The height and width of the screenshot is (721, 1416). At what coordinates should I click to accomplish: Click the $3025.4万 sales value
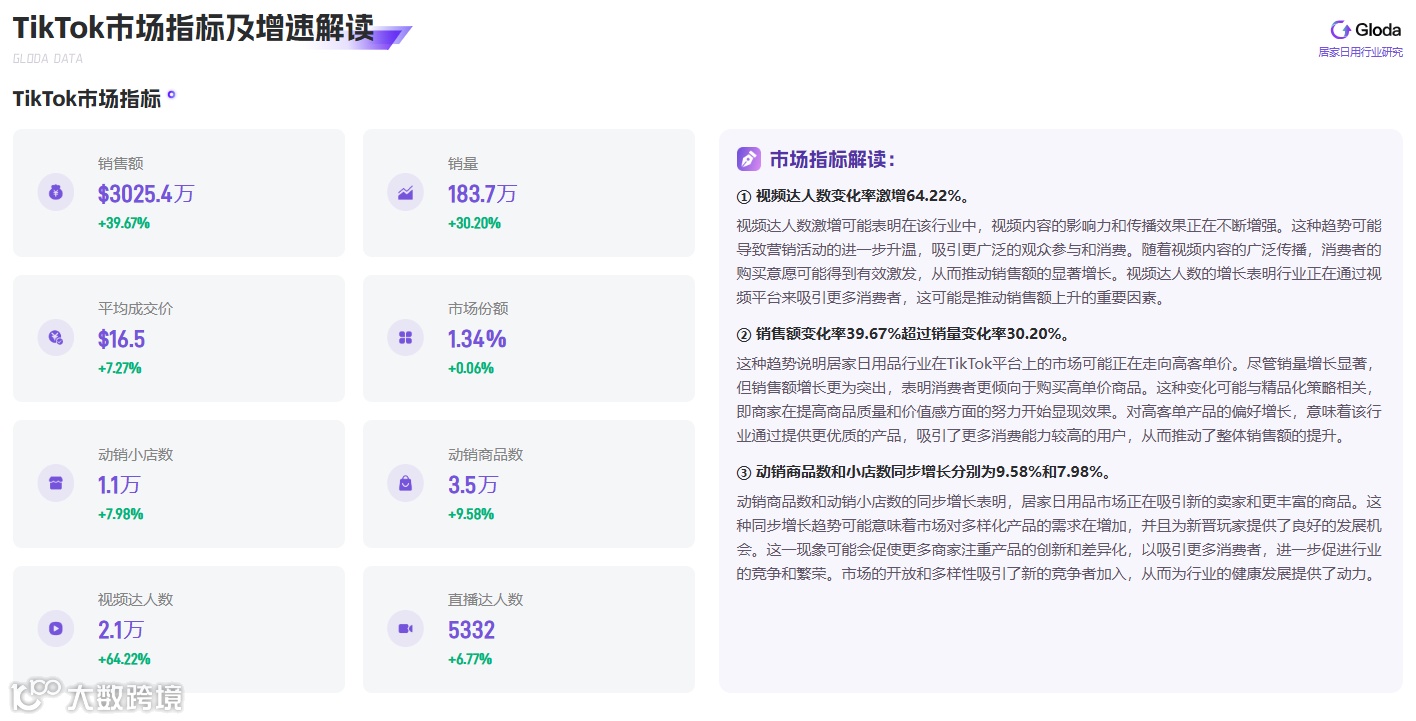[x=146, y=194]
